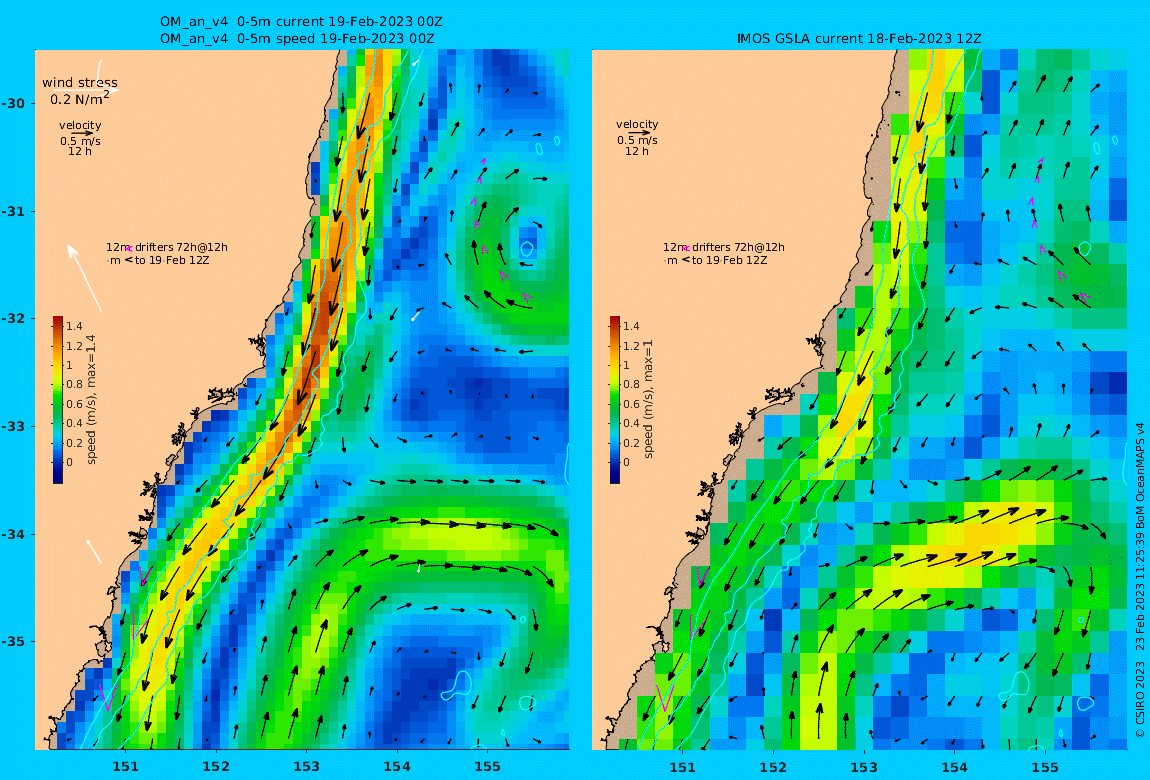1150x780 pixels.
Task: Click the -31 latitude axis label
Action: point(12,211)
